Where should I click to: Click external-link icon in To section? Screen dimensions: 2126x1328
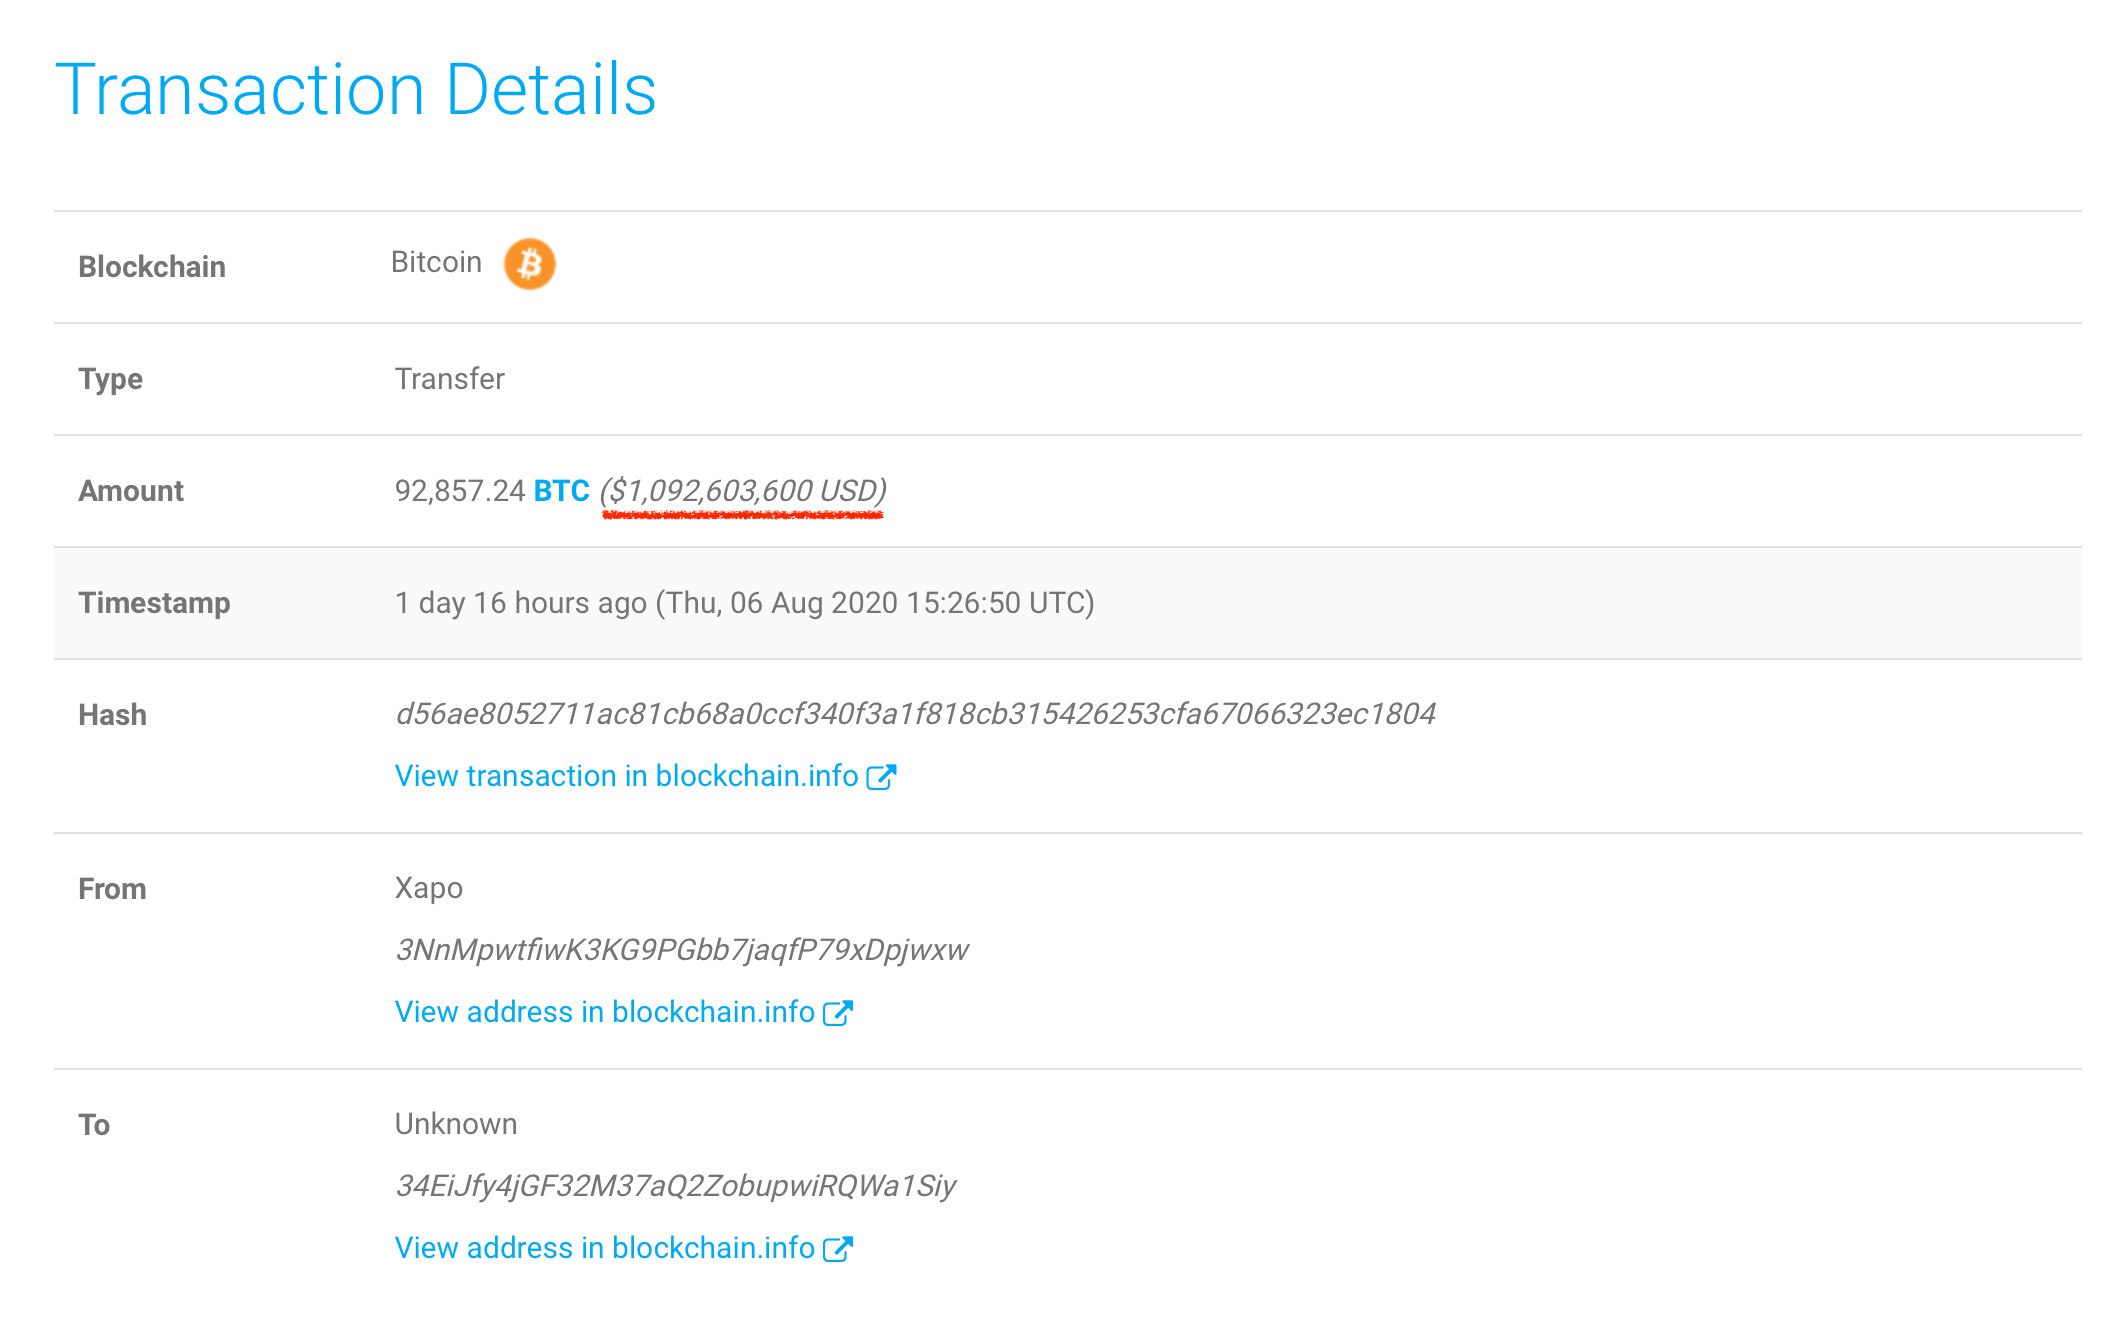838,1249
